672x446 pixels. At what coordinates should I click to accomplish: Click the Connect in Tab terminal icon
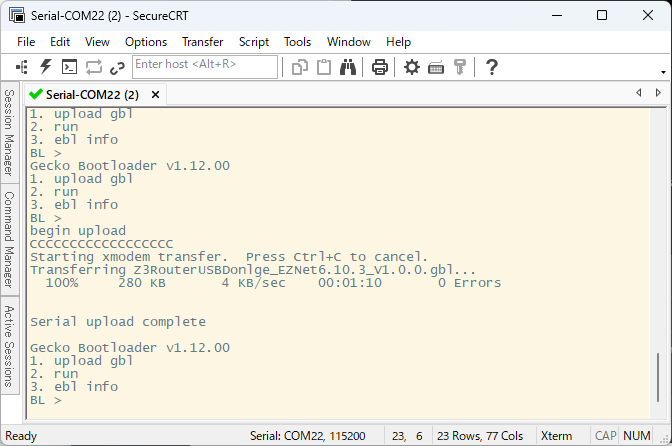[69, 67]
